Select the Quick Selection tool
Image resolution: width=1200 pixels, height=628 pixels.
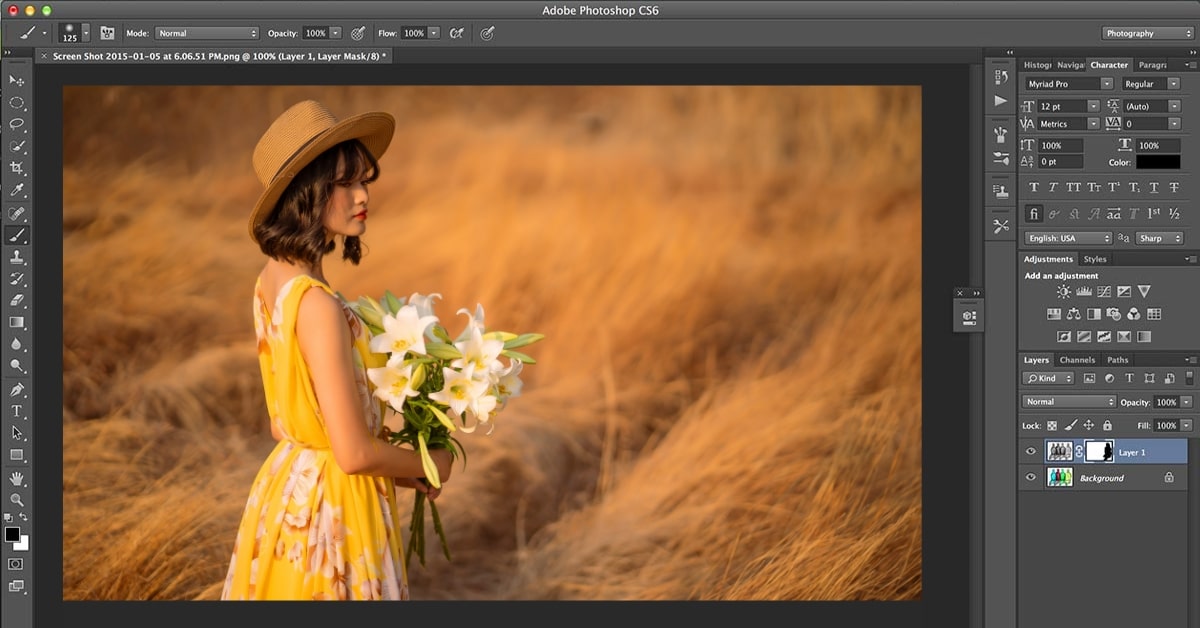pyautogui.click(x=17, y=146)
